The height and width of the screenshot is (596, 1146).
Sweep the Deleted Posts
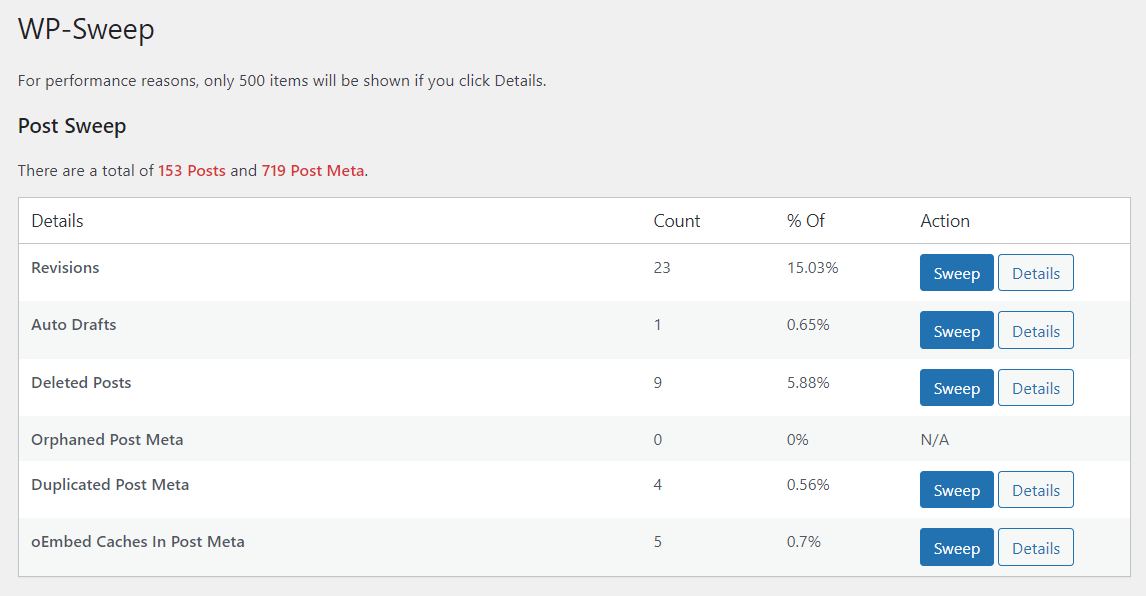956,388
